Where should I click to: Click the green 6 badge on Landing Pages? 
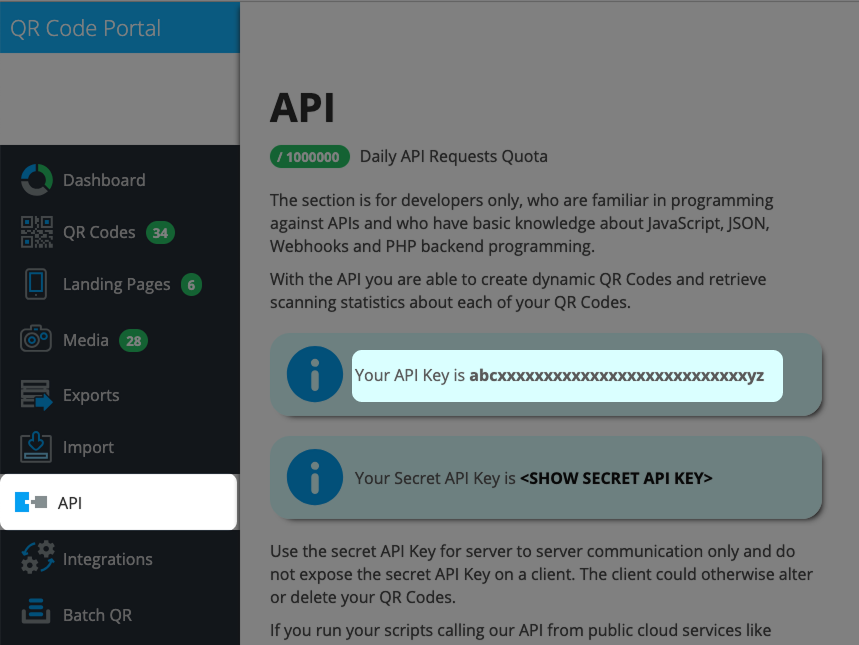tap(191, 285)
